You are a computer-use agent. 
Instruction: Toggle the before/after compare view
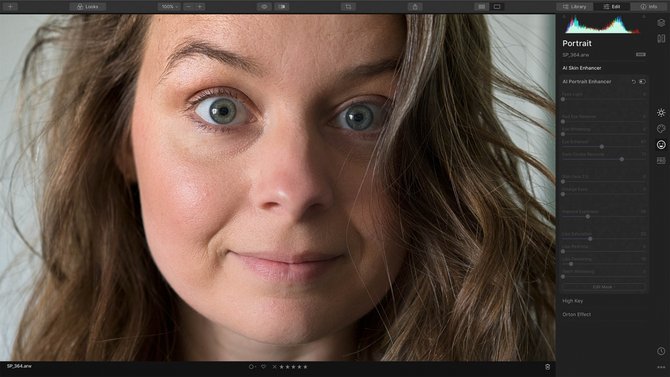(282, 6)
